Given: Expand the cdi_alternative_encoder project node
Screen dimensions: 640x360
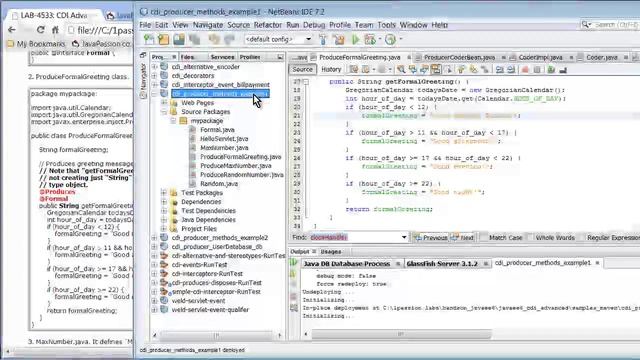Looking at the screenshot, I should click(x=155, y=67).
